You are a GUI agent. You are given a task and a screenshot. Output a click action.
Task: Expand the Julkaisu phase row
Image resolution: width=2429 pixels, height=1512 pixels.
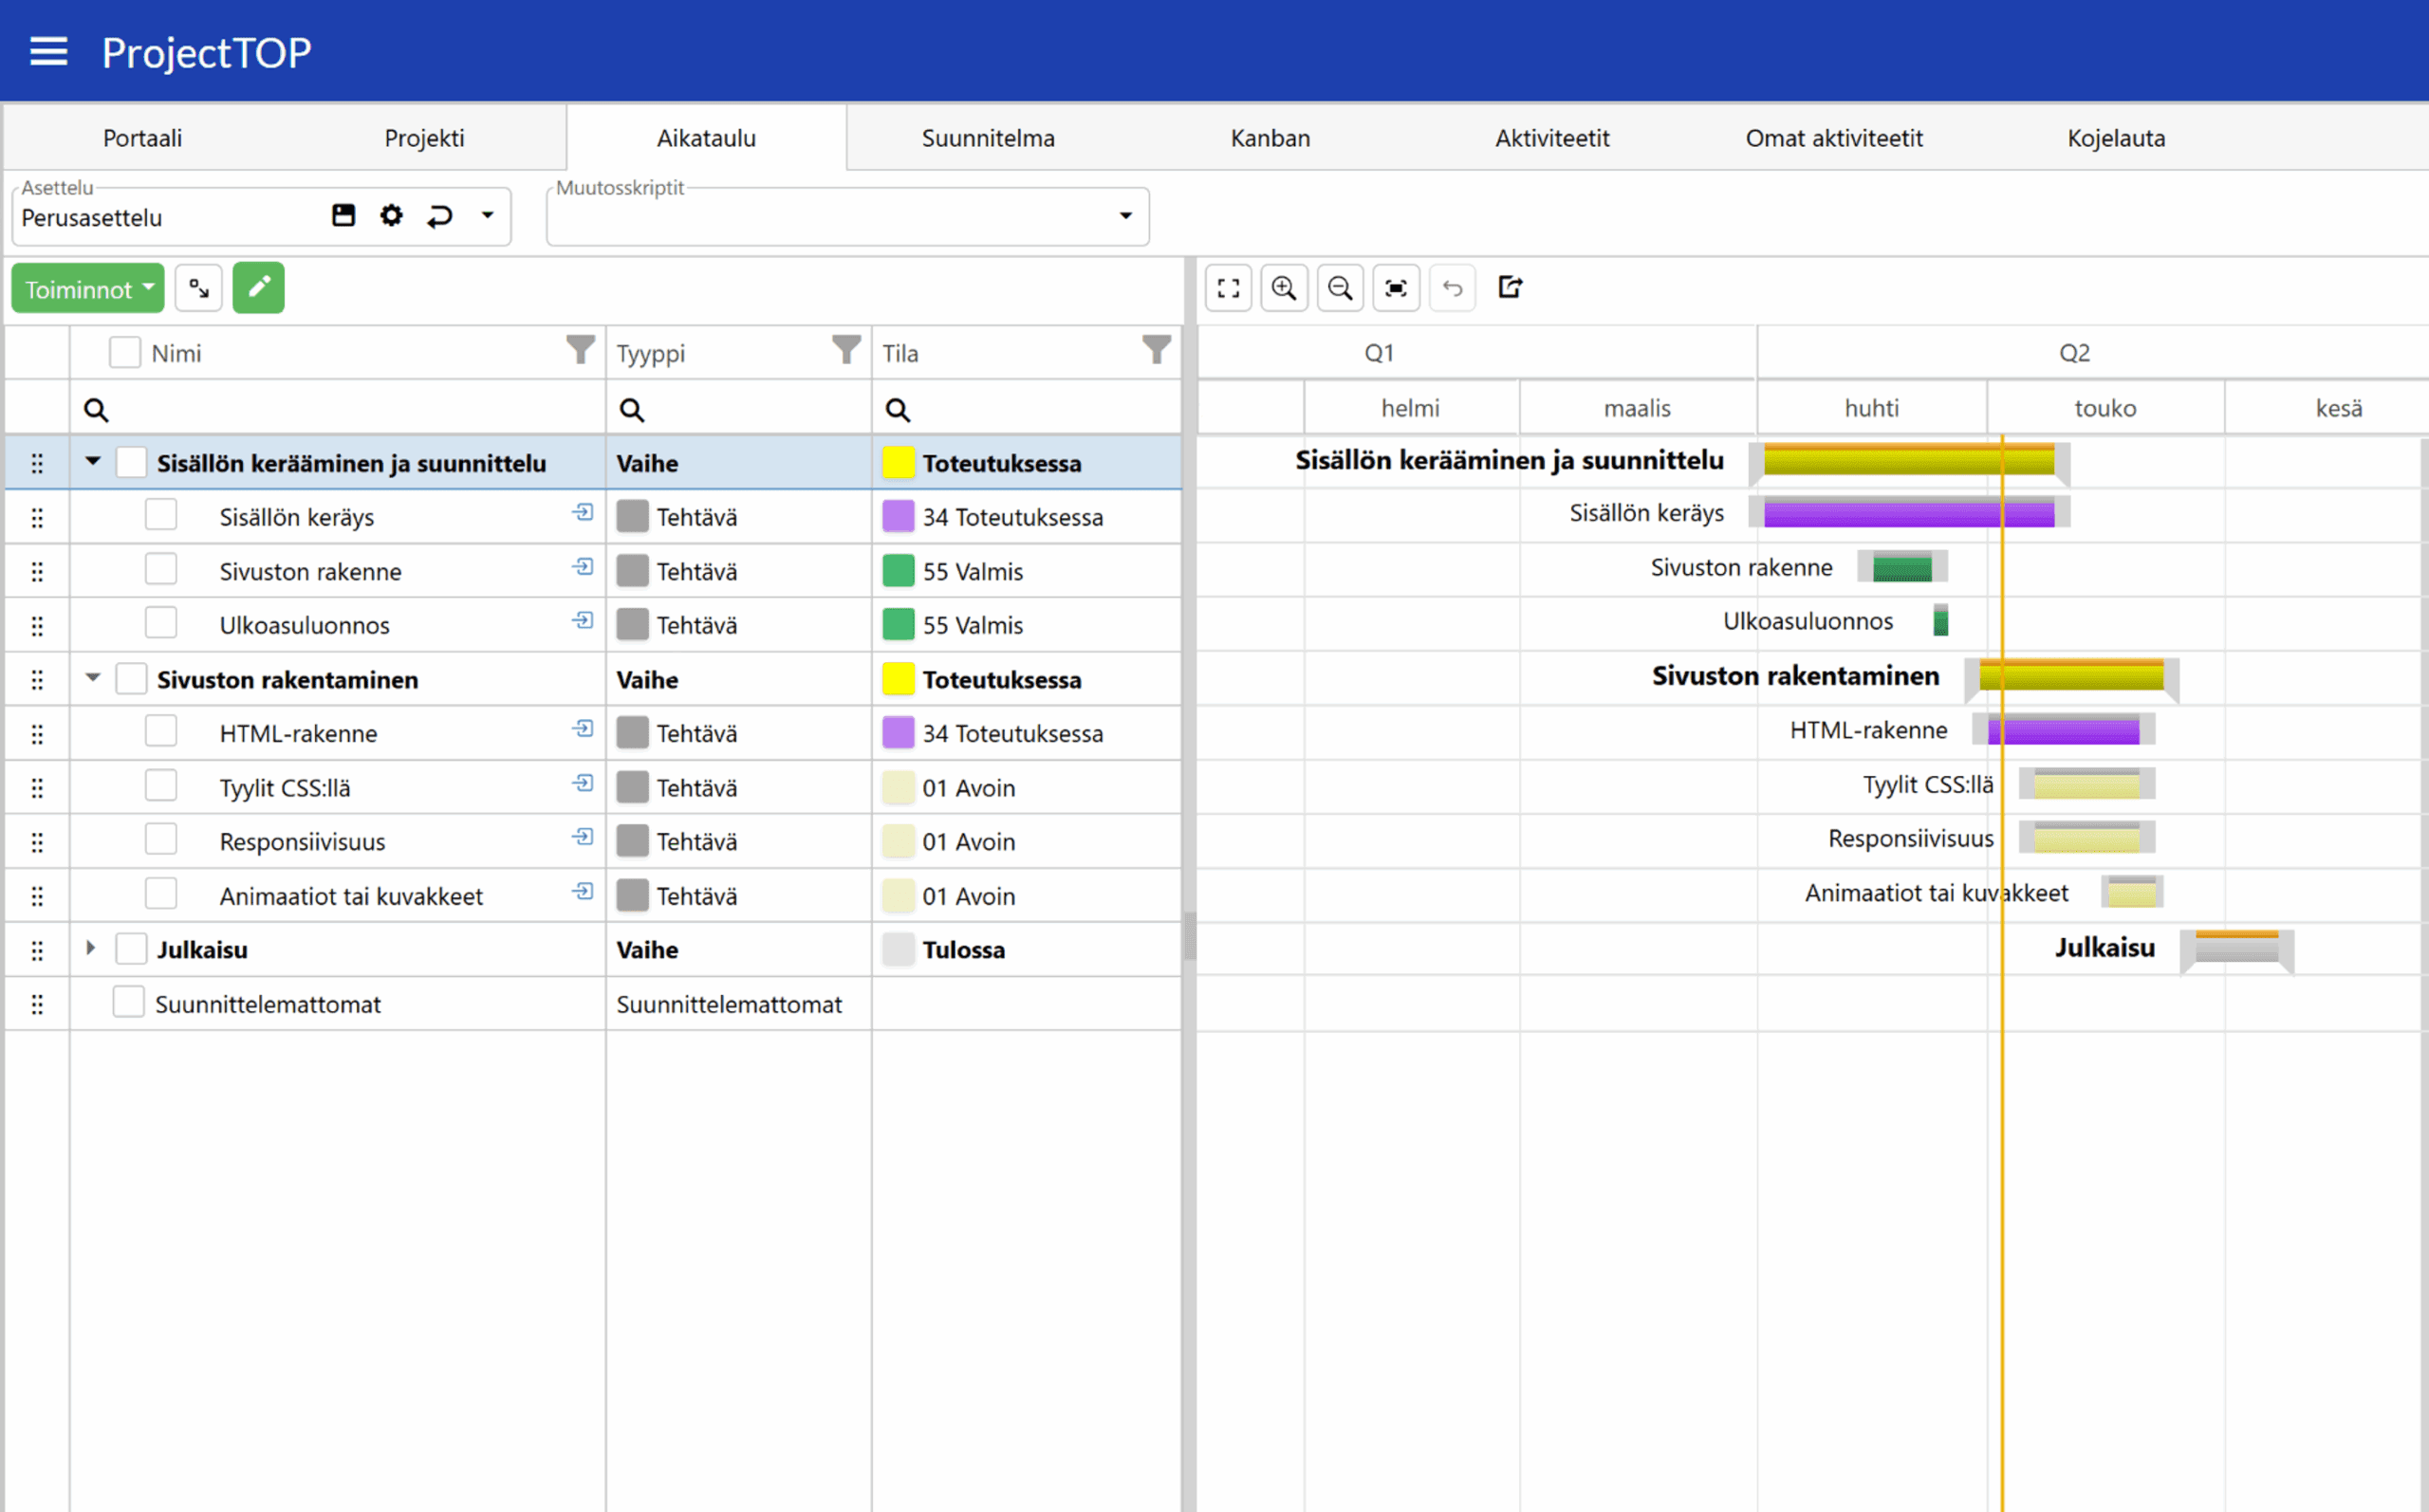(x=91, y=948)
